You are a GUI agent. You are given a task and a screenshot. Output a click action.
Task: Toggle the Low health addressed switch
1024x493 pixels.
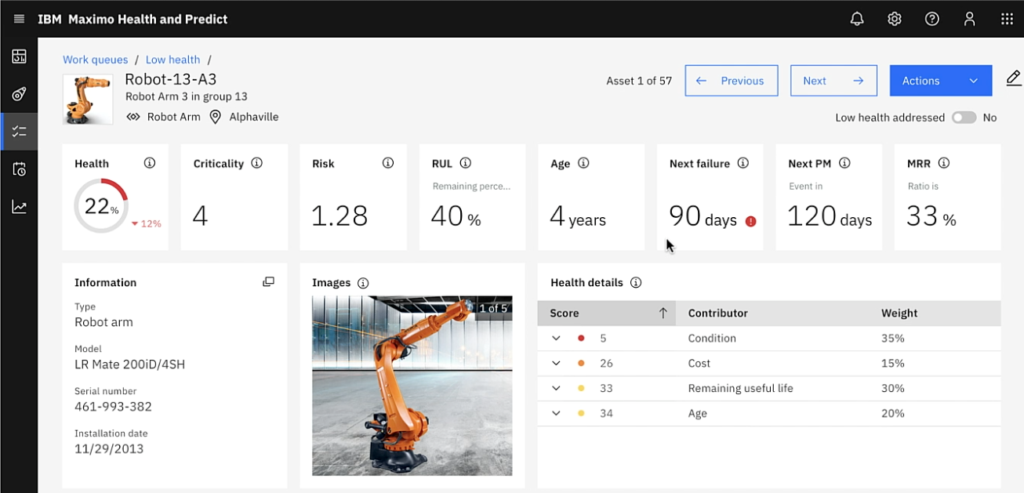[963, 117]
